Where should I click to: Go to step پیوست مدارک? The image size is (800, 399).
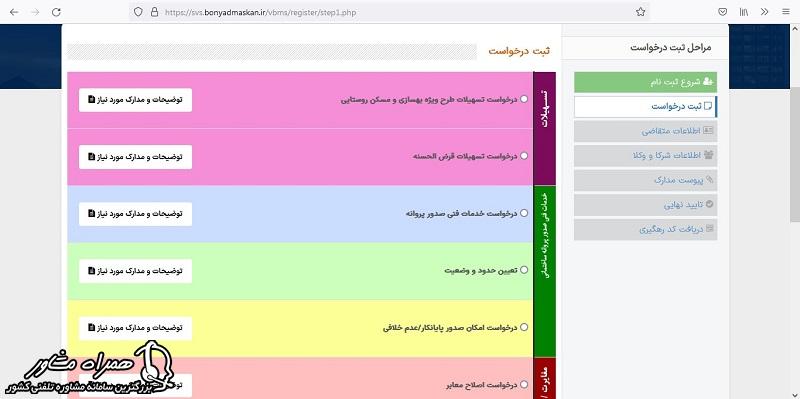pyautogui.click(x=645, y=180)
